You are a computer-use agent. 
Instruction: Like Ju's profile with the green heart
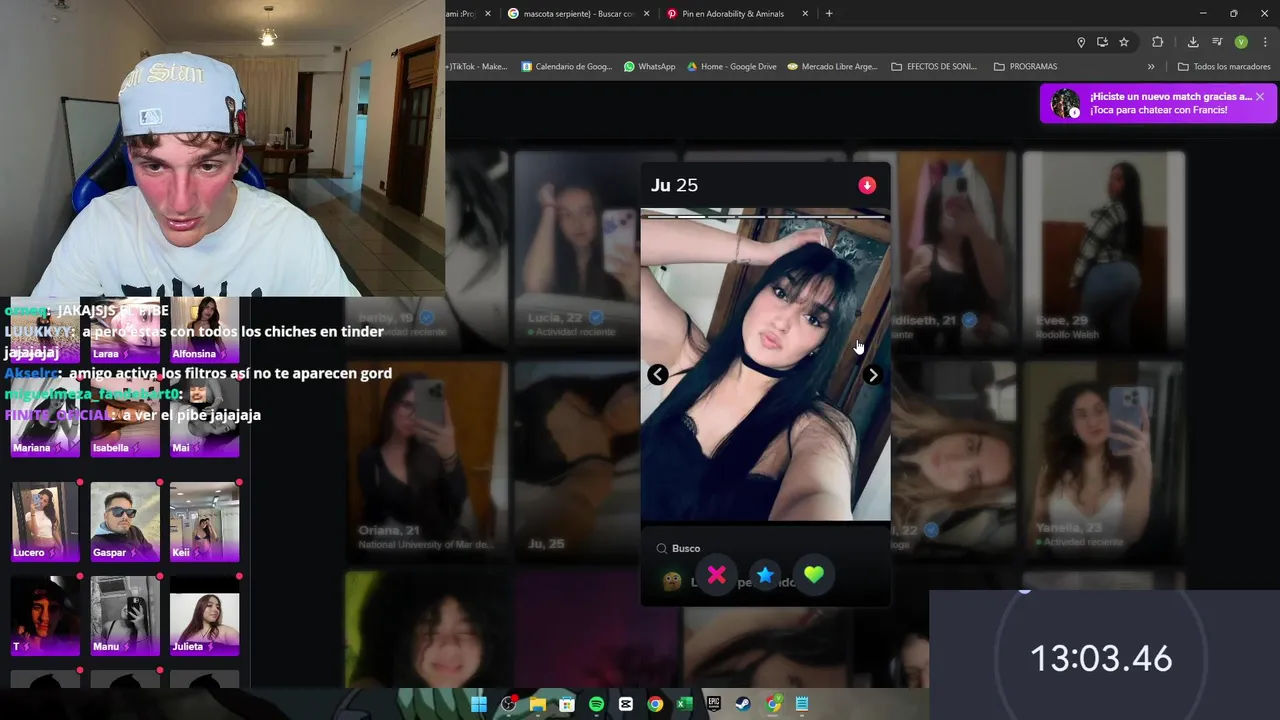pos(814,575)
